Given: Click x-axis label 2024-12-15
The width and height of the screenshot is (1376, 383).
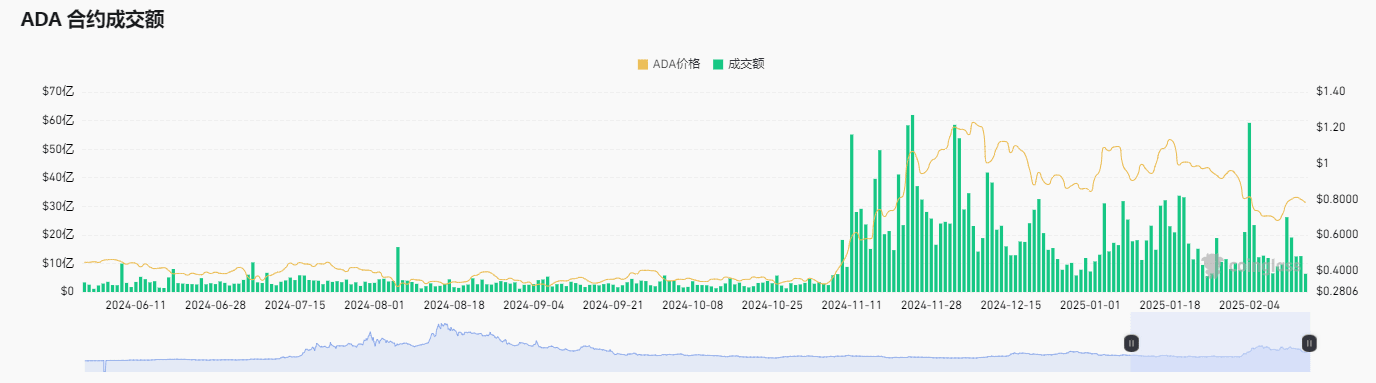Looking at the screenshot, I should (1010, 305).
